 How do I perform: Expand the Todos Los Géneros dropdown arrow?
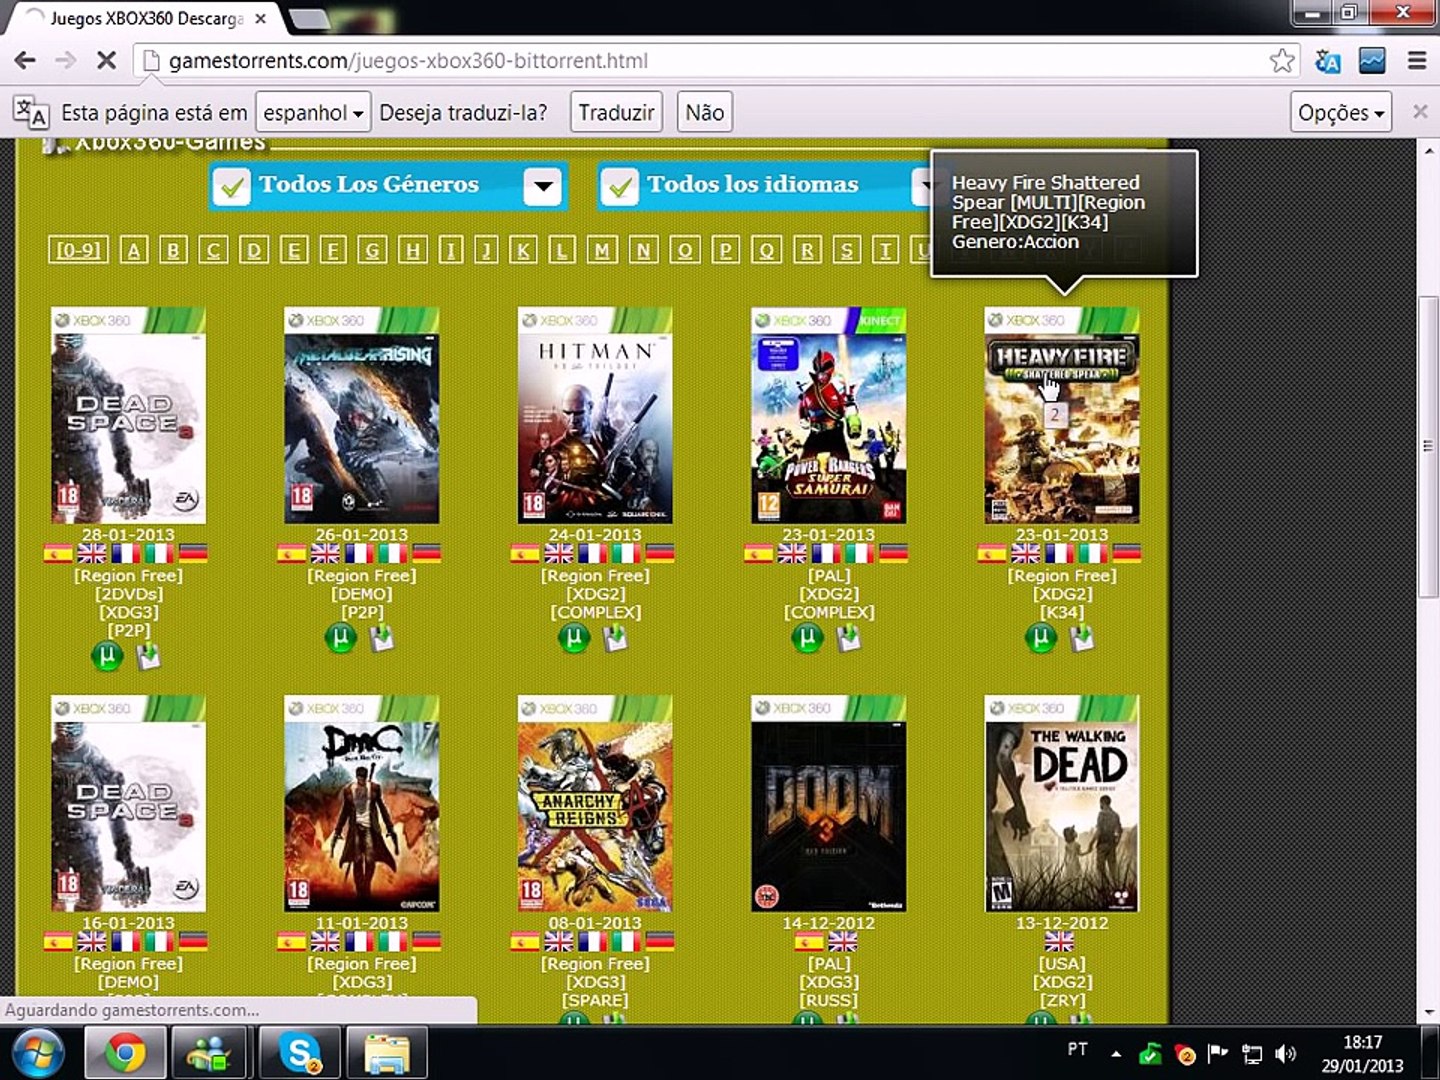coord(543,186)
